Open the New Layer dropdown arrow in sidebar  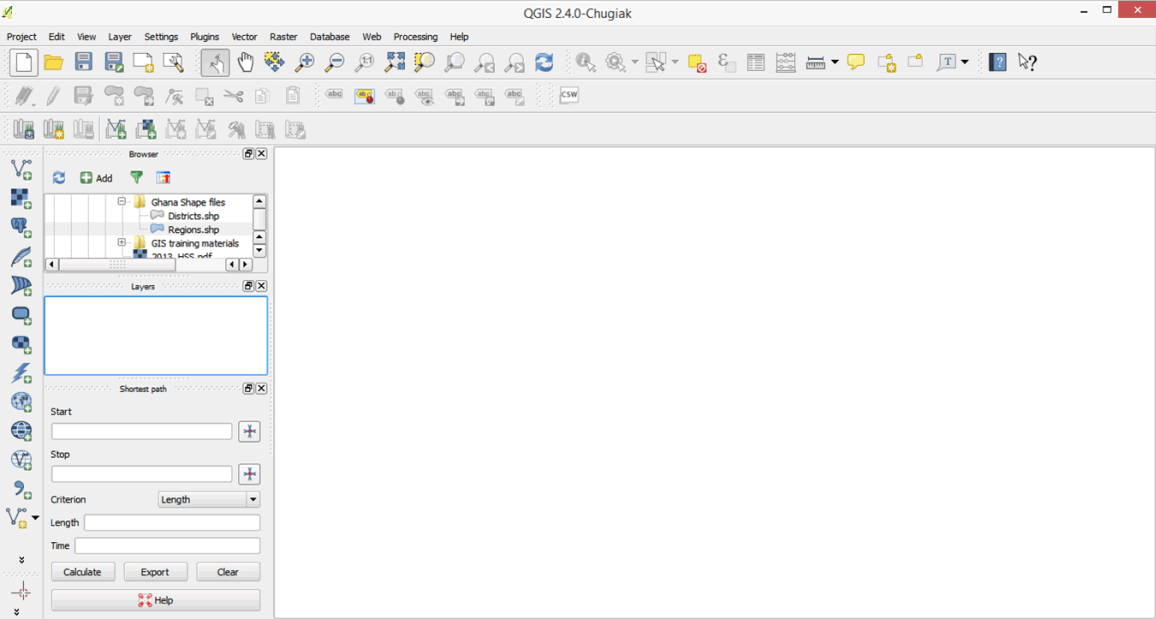pos(35,517)
